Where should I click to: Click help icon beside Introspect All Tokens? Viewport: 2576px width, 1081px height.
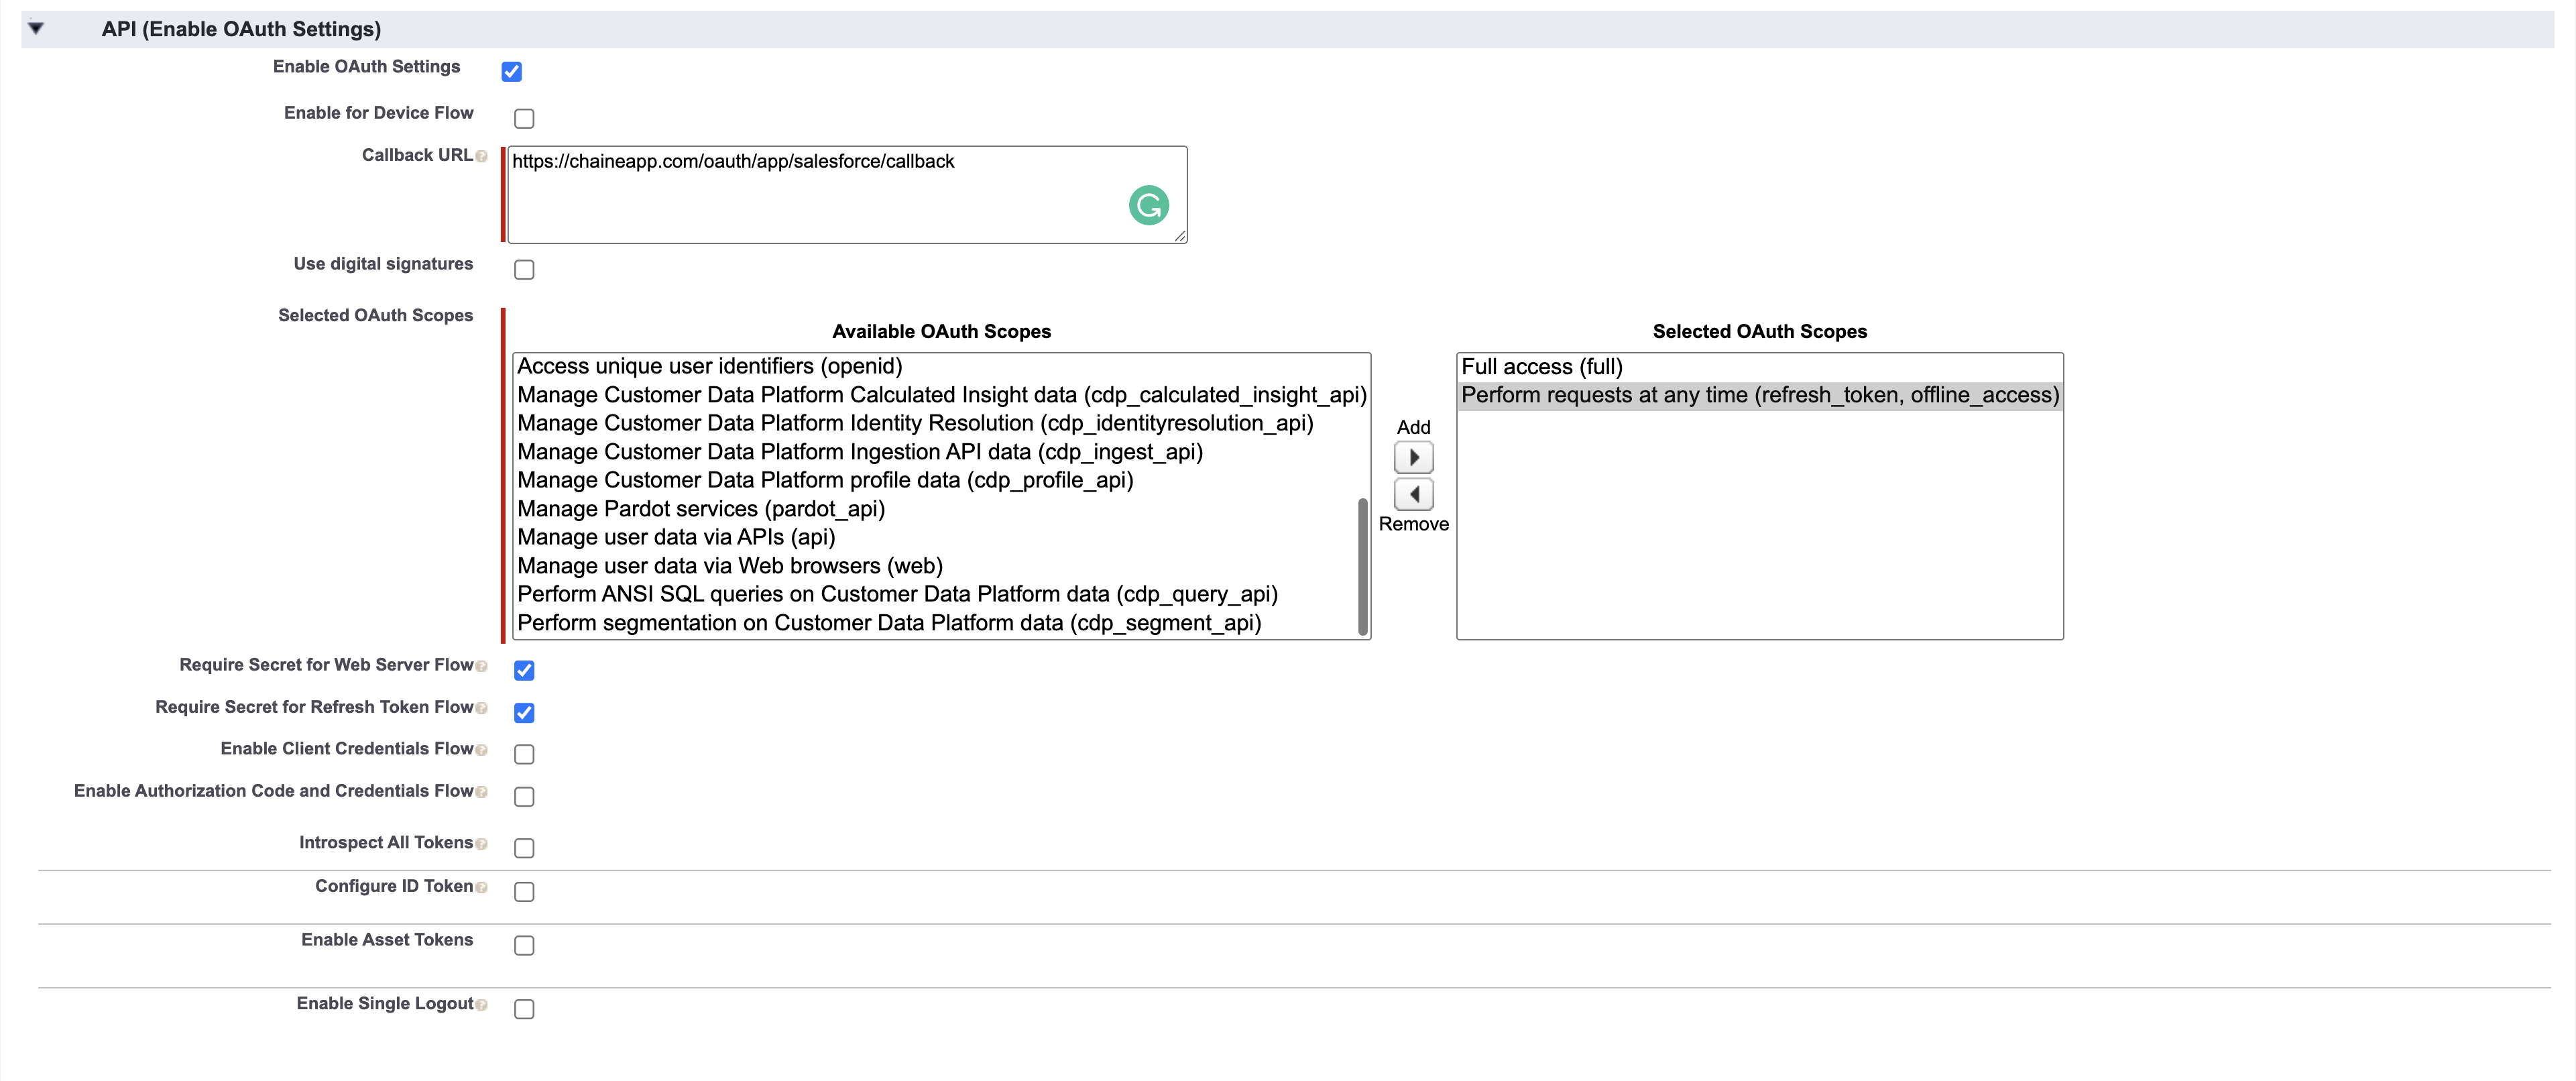(x=482, y=844)
